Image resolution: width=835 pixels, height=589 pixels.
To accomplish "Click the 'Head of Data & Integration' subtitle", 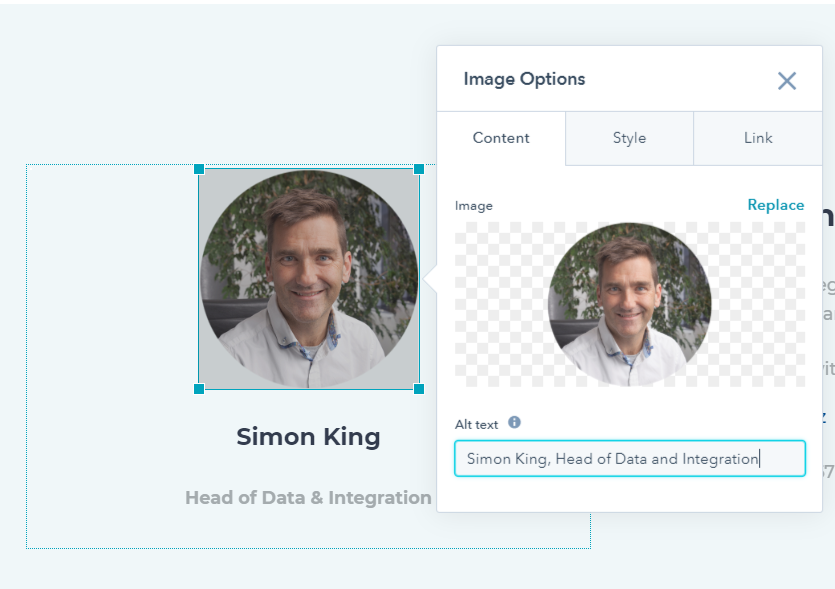I will coord(308,497).
